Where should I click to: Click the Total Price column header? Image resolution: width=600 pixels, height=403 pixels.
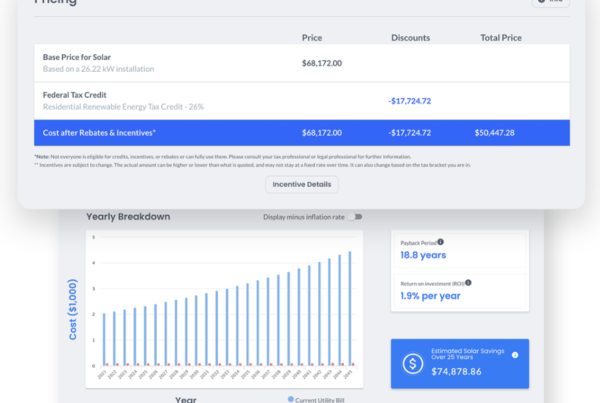(501, 38)
